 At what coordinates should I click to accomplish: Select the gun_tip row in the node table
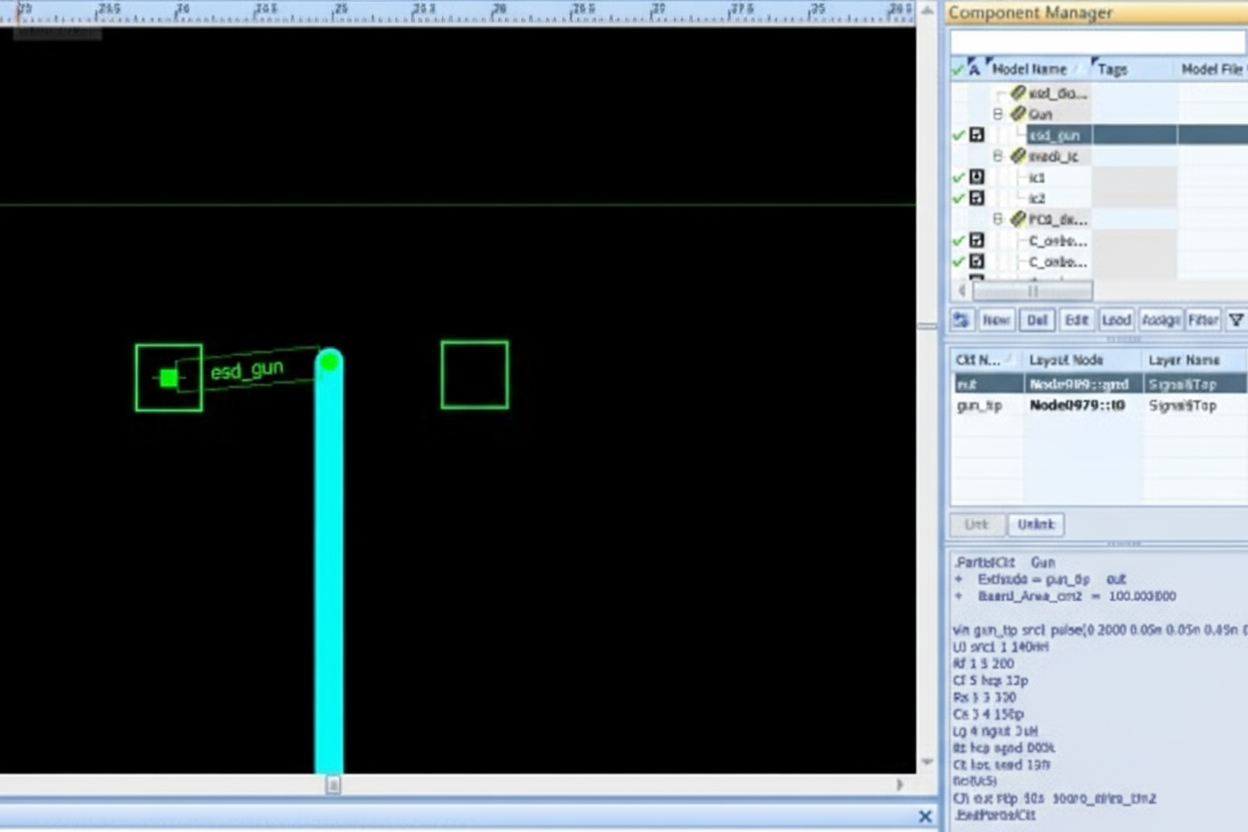tap(987, 405)
